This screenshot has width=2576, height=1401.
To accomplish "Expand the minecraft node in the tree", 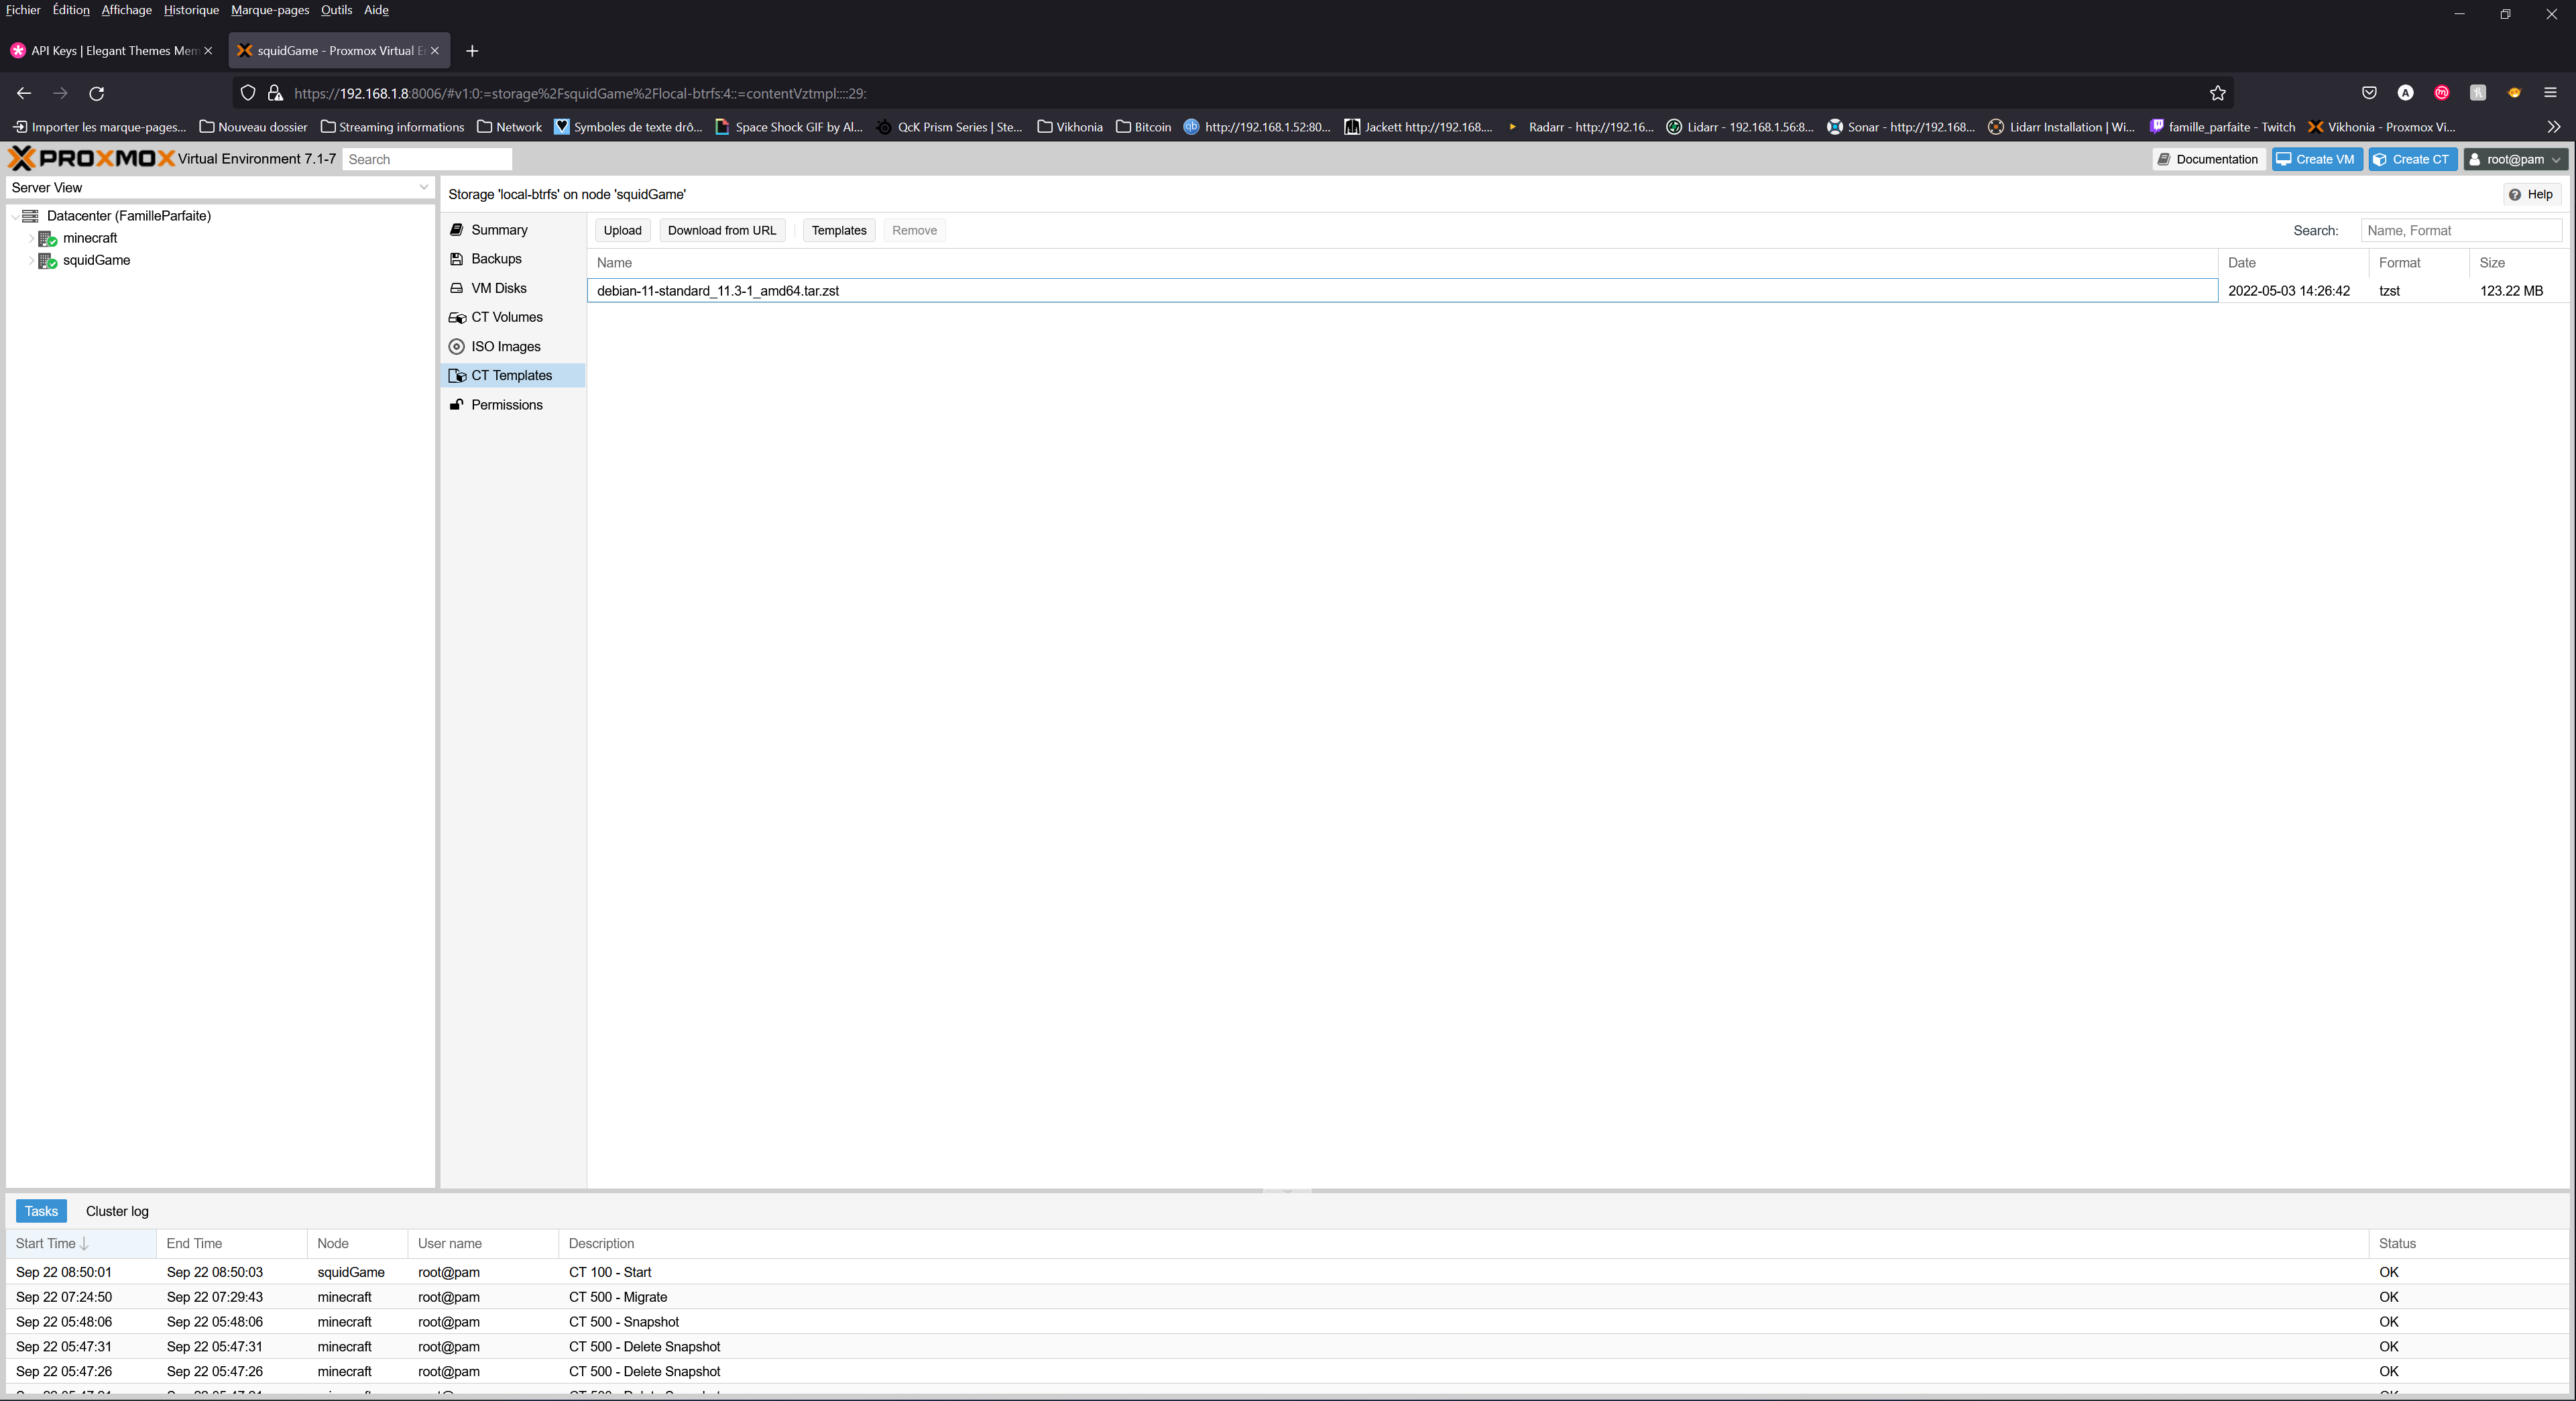I will [x=32, y=238].
